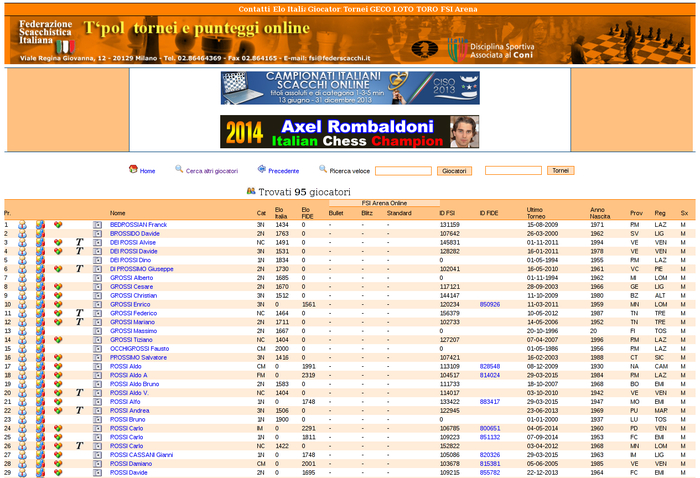Open GROSSI Tiziano's player page
This screenshot has height=478, width=700.
click(x=131, y=340)
